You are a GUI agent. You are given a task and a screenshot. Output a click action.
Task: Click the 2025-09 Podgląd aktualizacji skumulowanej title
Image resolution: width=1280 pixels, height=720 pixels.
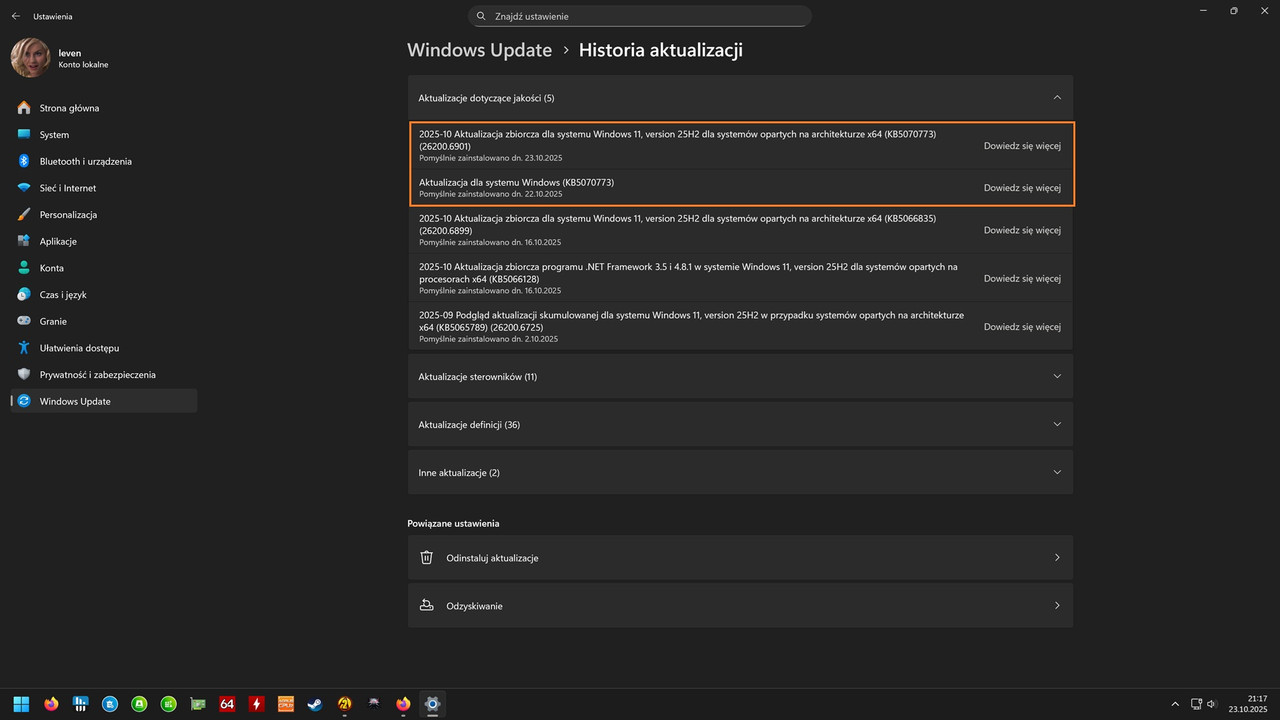pos(691,321)
